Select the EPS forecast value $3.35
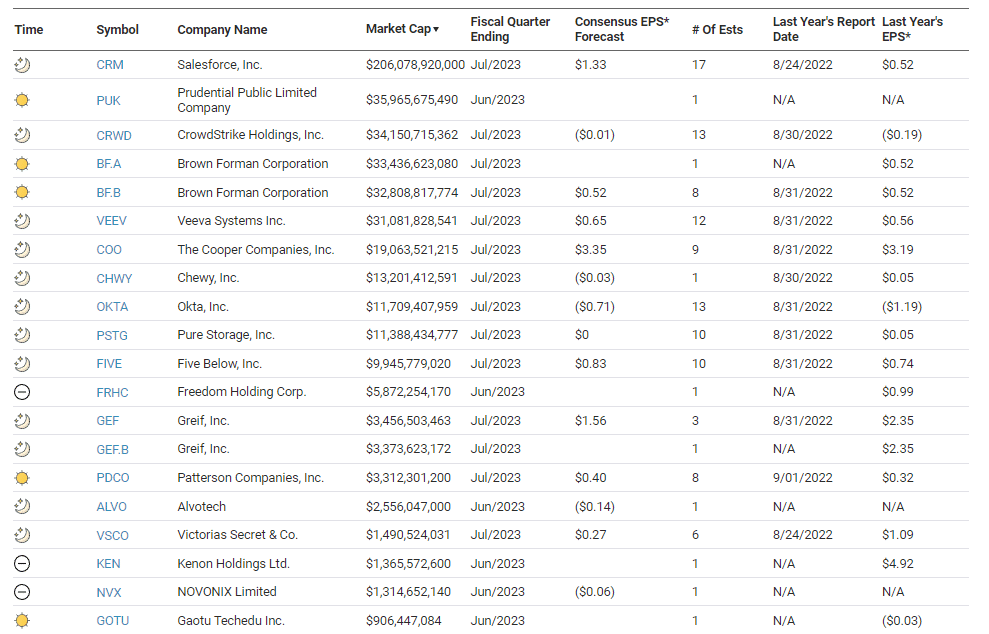Screen dimensions: 989x634 coord(590,250)
